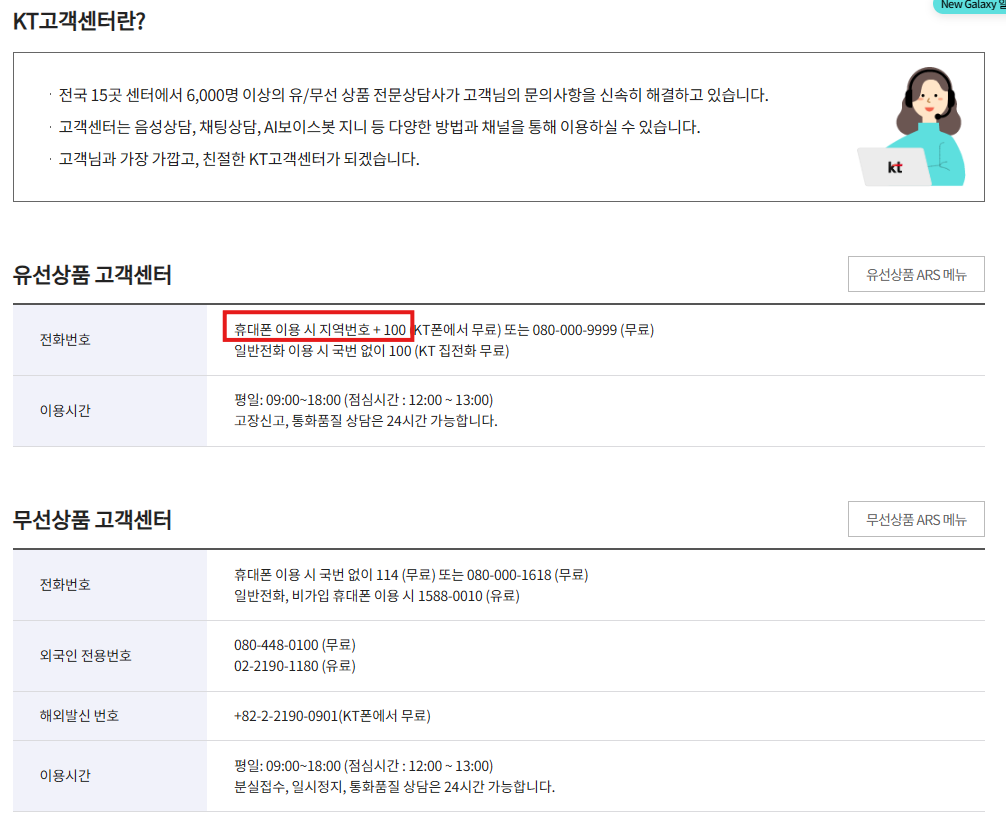The image size is (1006, 836).
Task: Click intro bullet about 음성상담, 채팅상담
Action: 379,127
